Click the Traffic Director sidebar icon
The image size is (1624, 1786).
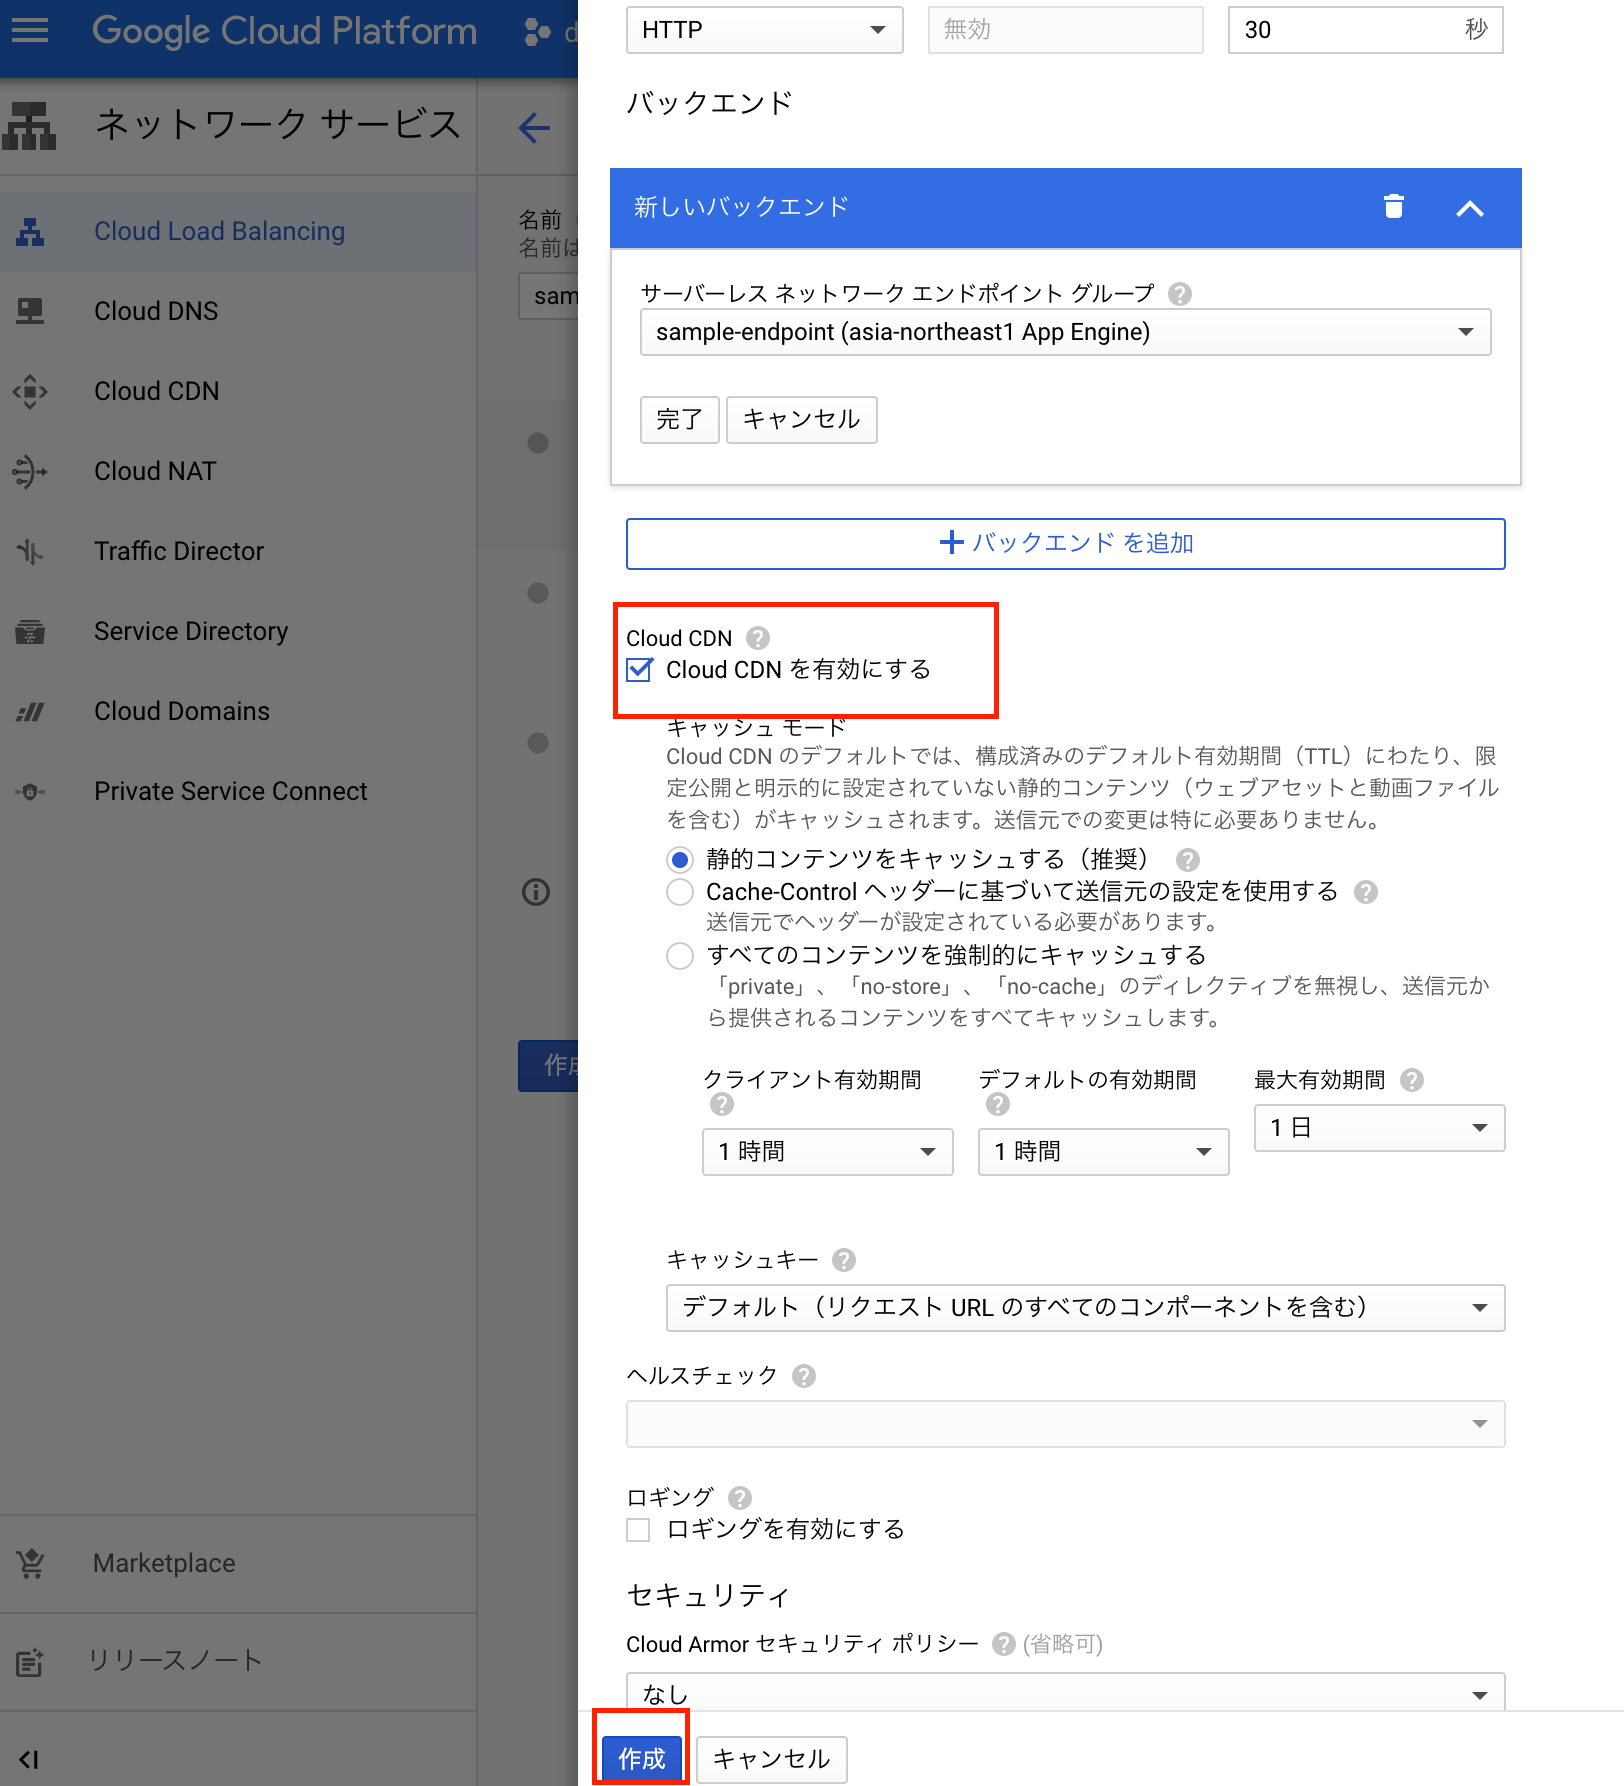coord(30,551)
